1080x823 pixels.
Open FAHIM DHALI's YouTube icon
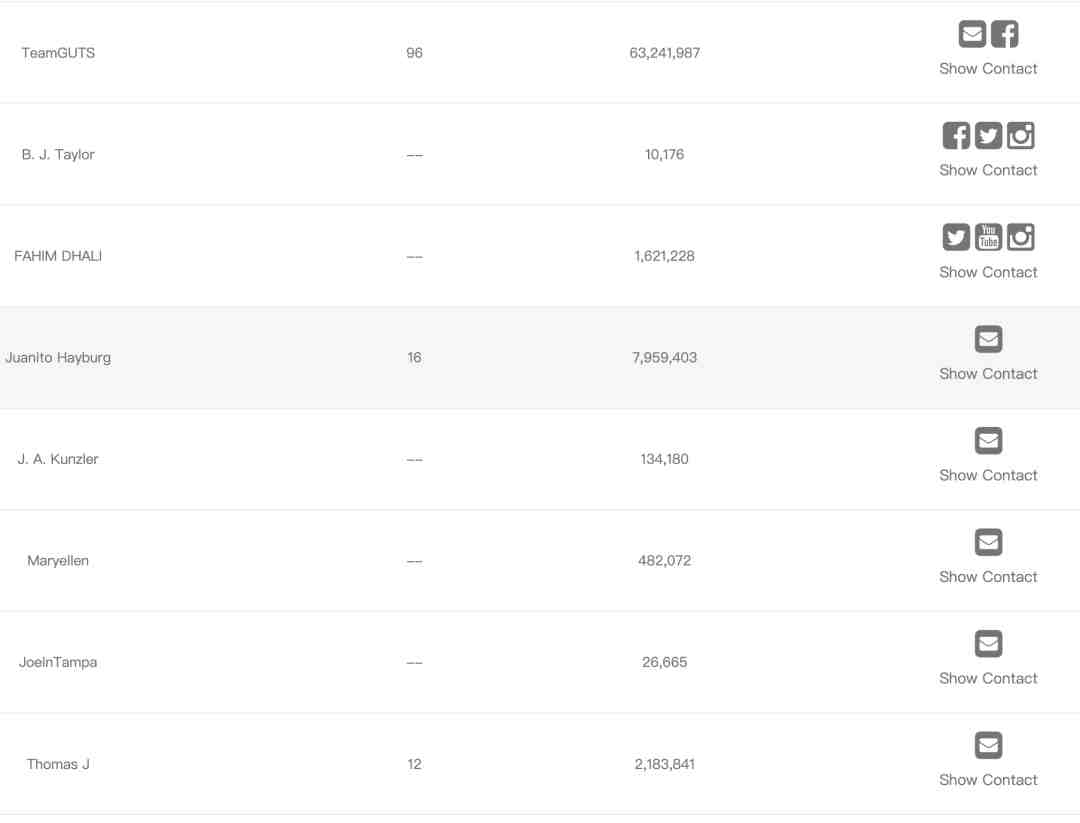tap(988, 238)
